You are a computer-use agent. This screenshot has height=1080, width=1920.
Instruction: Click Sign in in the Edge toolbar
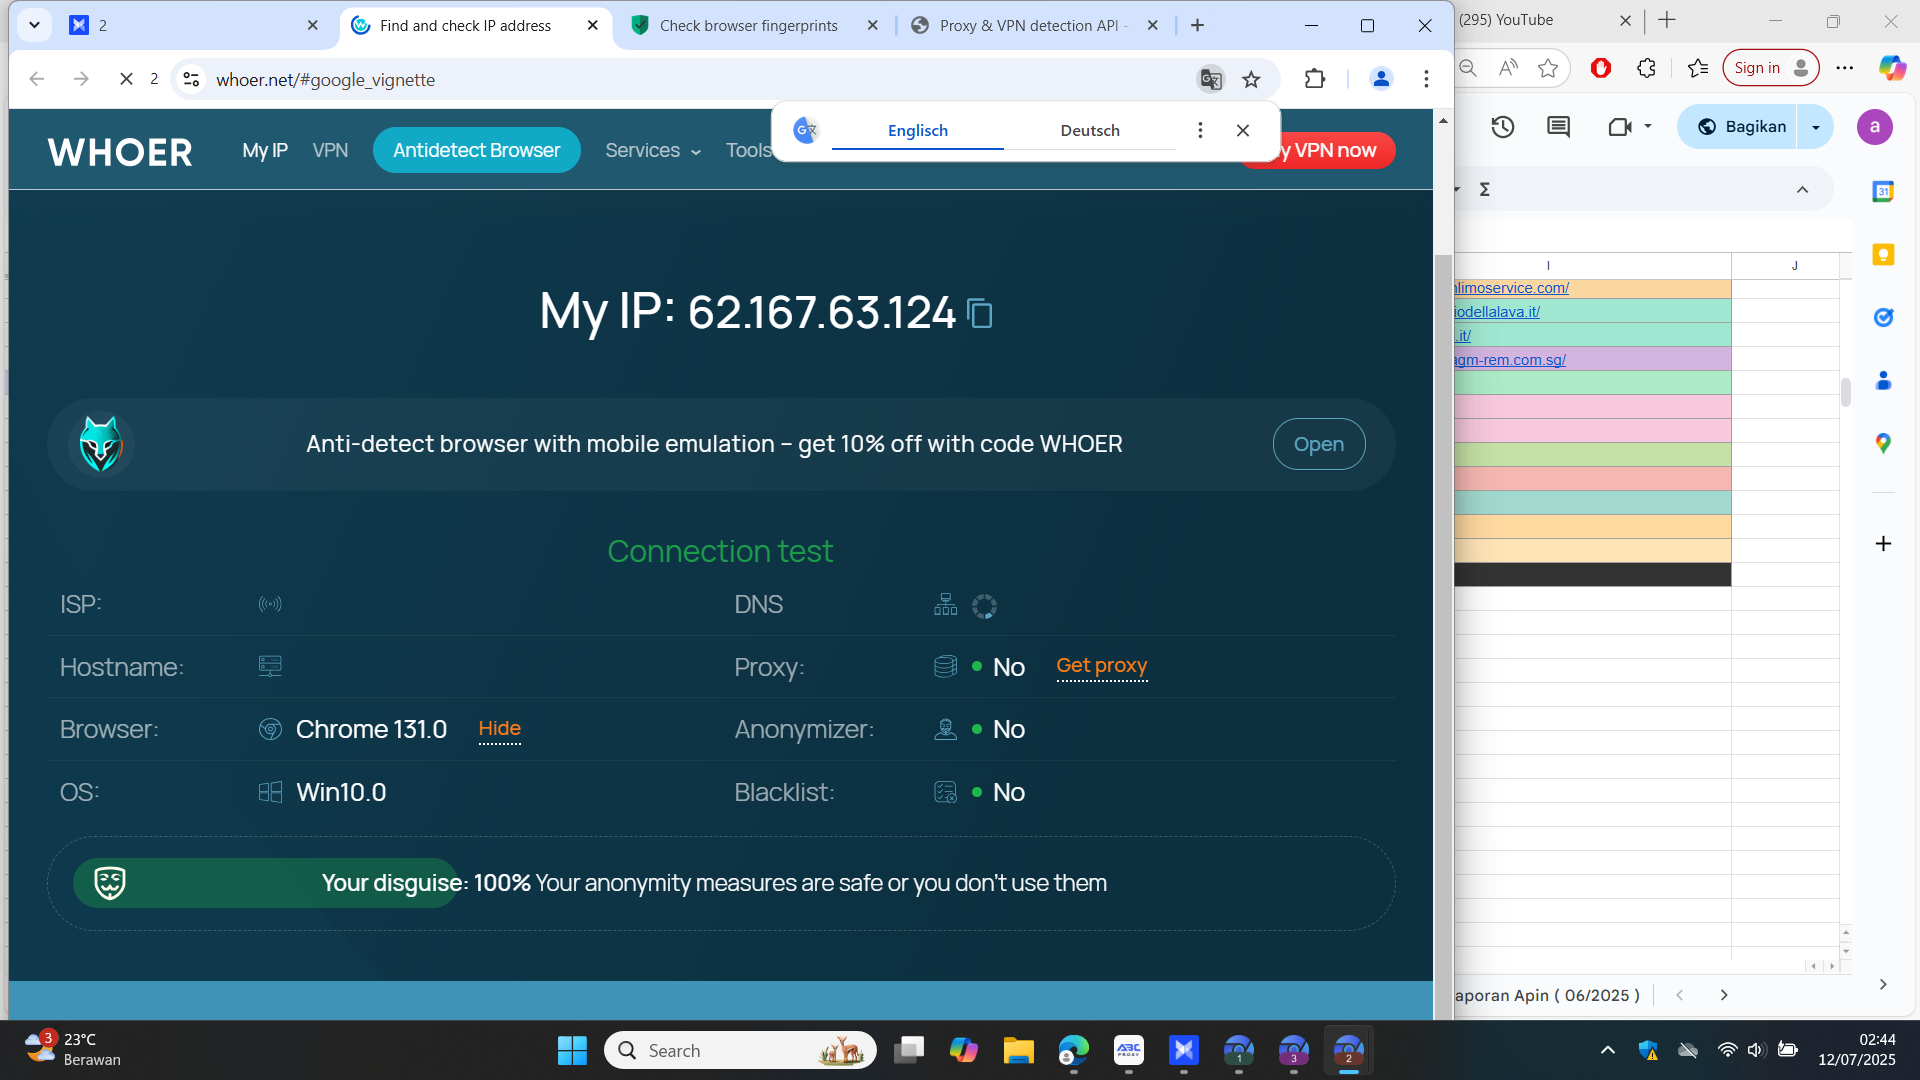pyautogui.click(x=1771, y=68)
